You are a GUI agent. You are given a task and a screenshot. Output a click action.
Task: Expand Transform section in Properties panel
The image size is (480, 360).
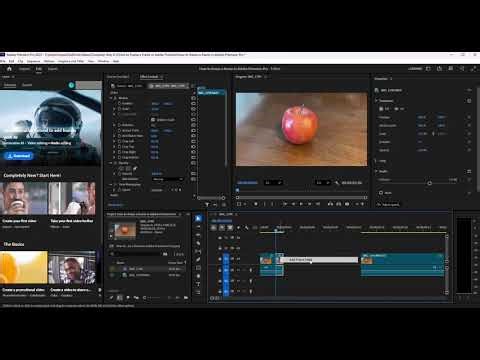pos(377,101)
